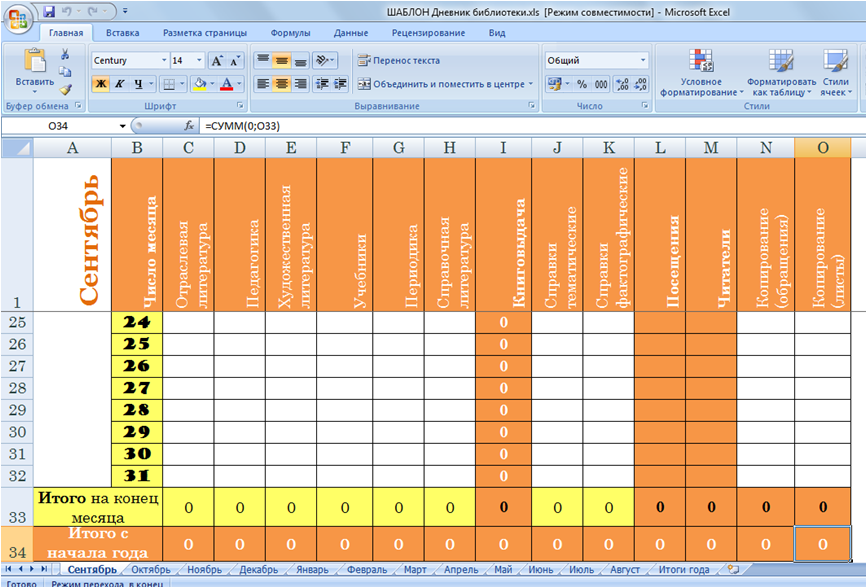The height and width of the screenshot is (588, 867).
Task: Go to first sheet with navigation arrow
Action: (x=9, y=569)
